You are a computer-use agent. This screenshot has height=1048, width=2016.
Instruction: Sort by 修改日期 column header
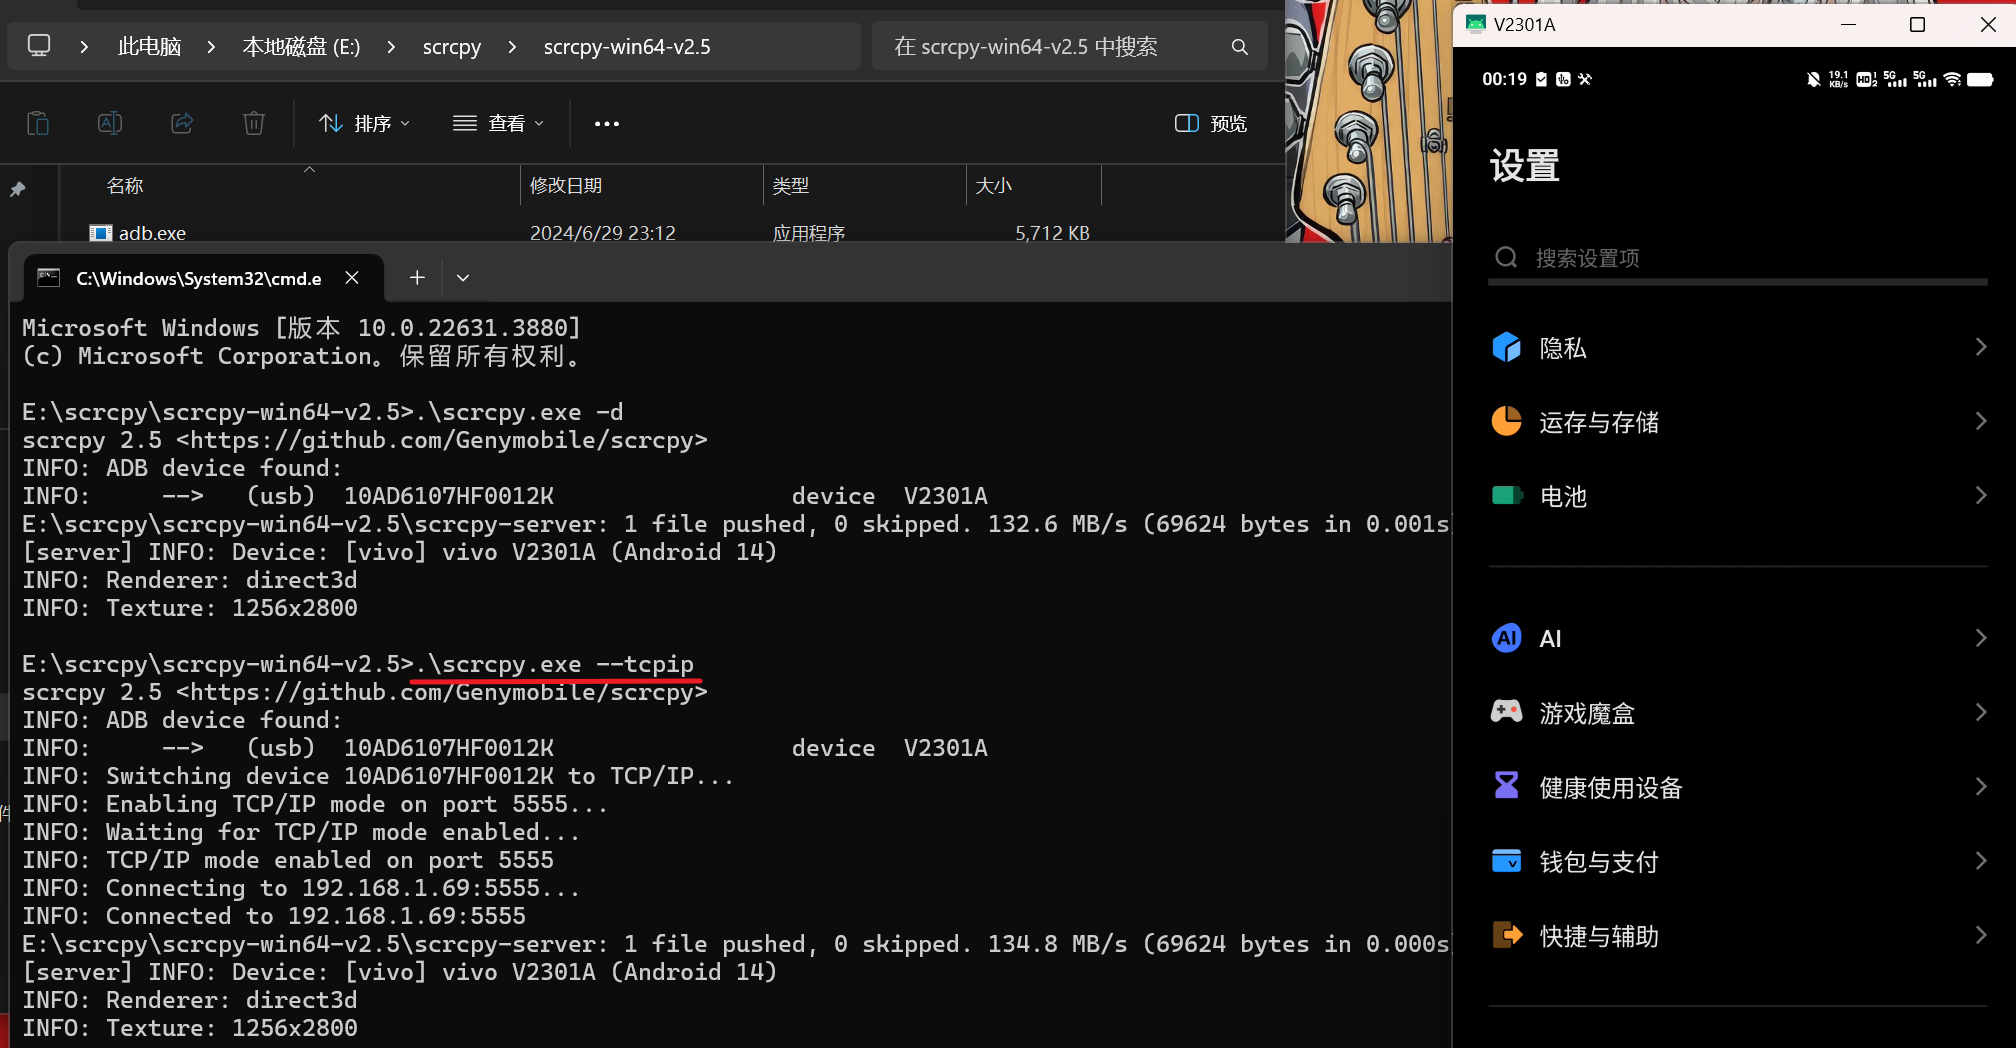click(566, 185)
